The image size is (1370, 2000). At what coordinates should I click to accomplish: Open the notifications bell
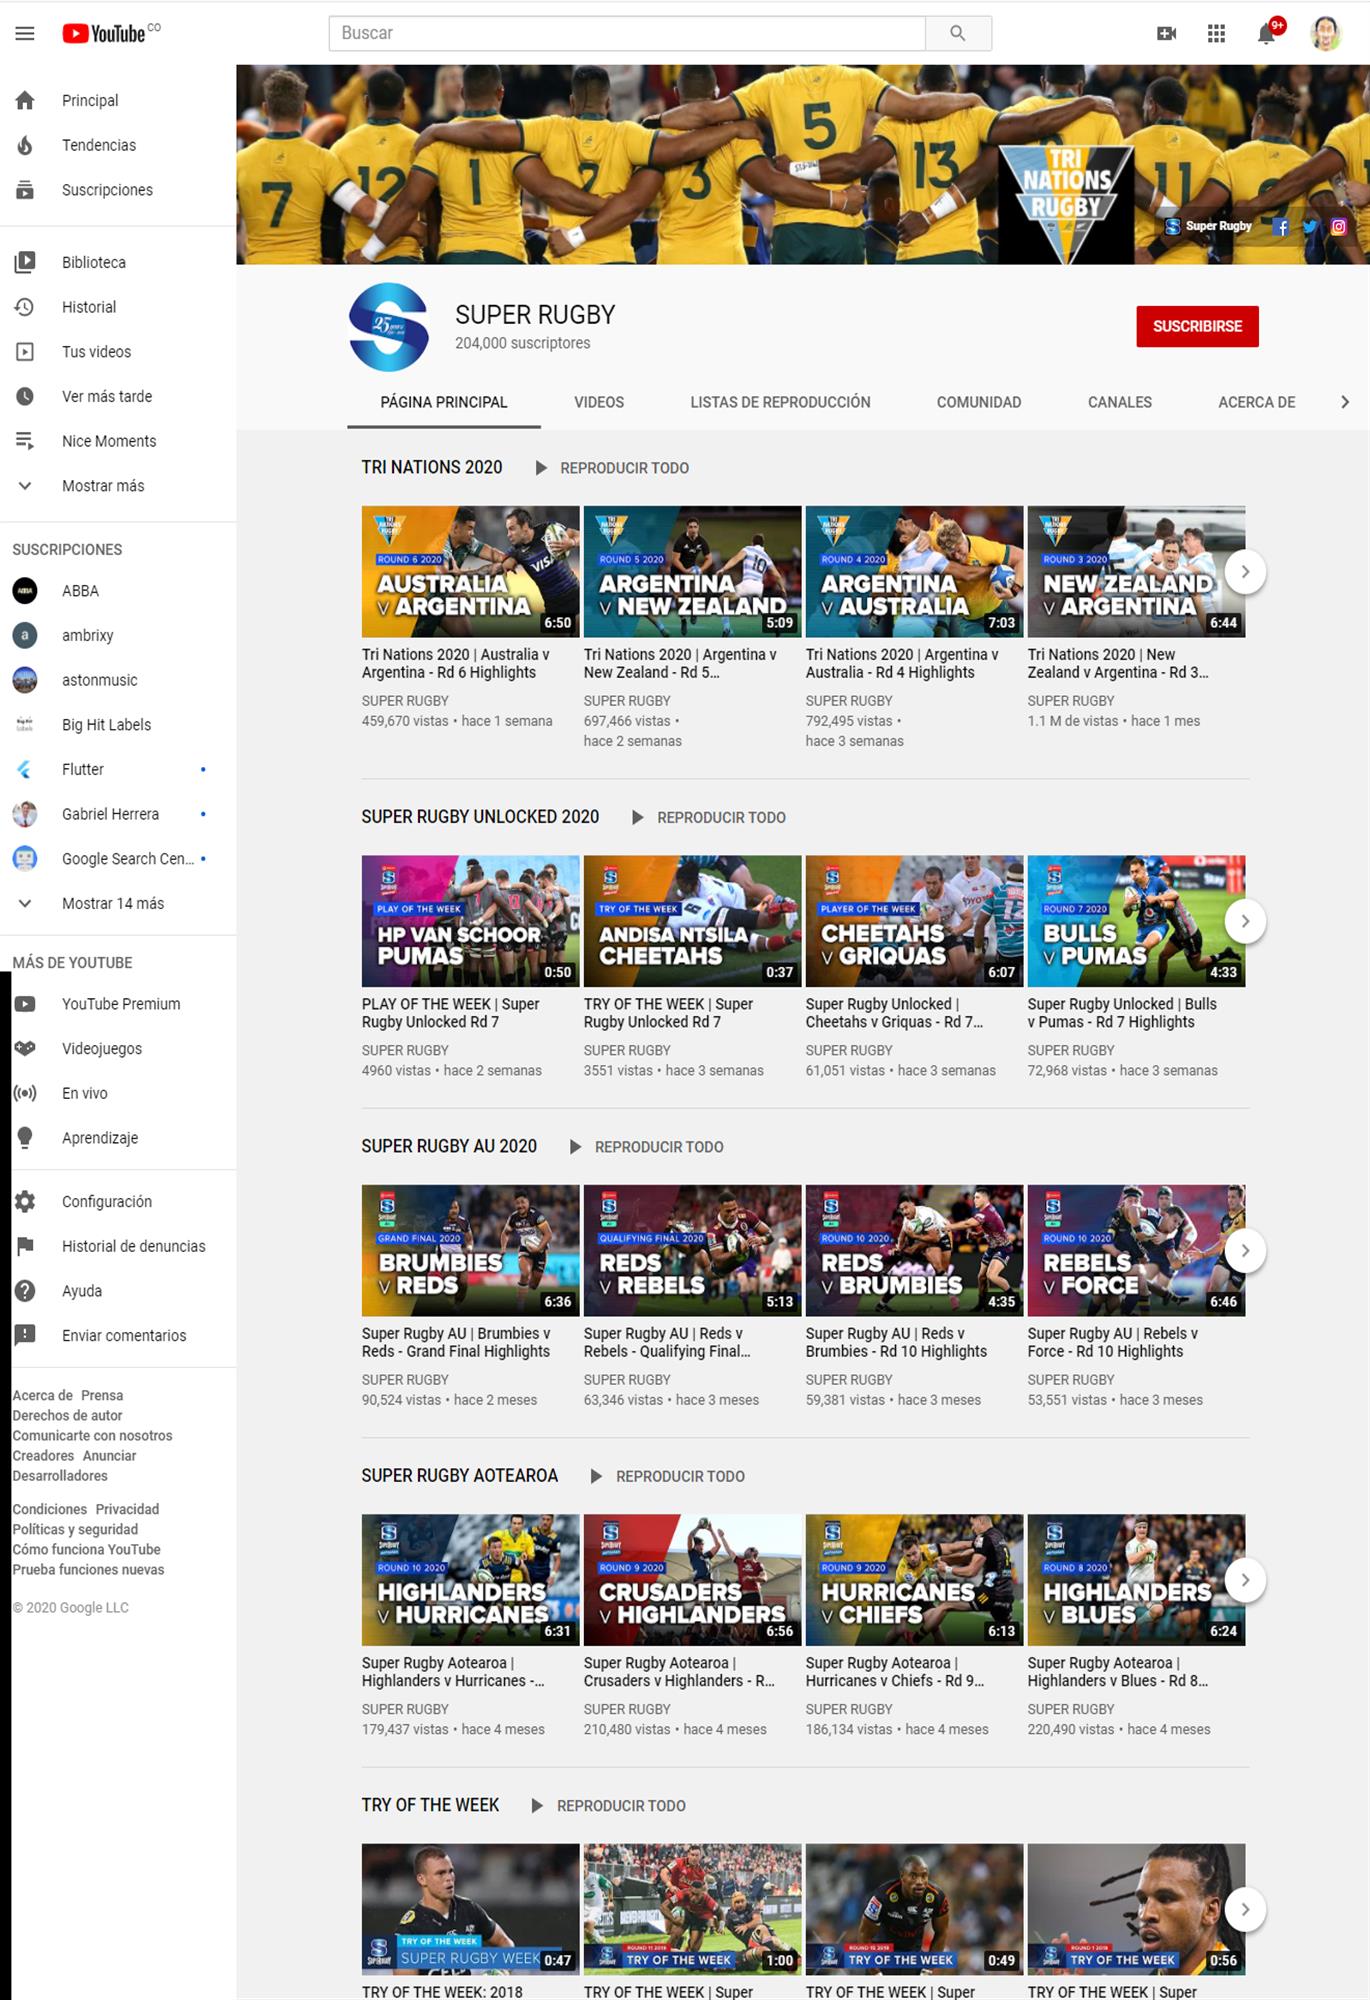tap(1267, 33)
